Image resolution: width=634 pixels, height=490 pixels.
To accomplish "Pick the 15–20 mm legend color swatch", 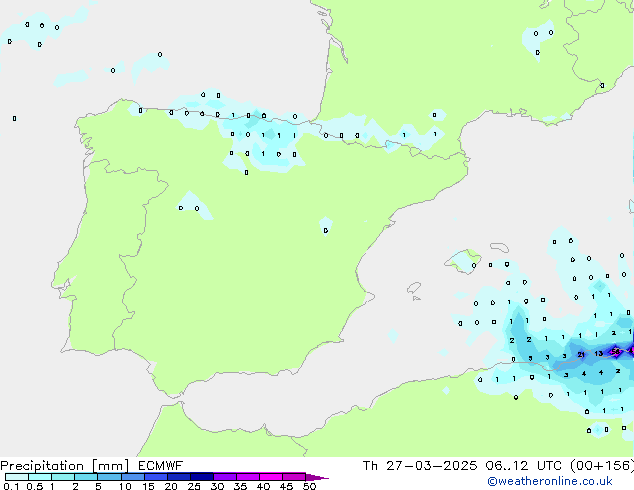I will pyautogui.click(x=156, y=477).
